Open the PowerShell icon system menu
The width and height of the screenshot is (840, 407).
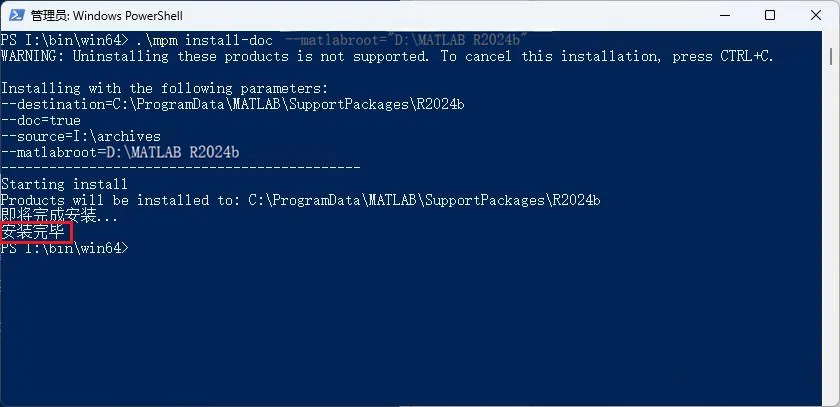tap(16, 16)
